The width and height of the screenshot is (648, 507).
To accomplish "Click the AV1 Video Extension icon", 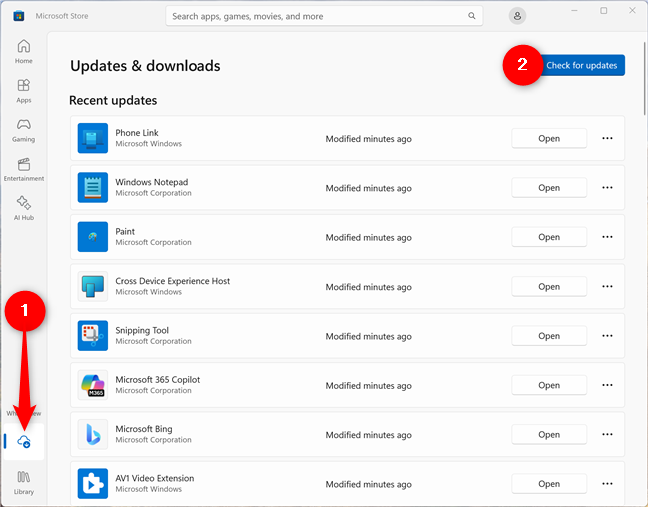I will pyautogui.click(x=93, y=483).
